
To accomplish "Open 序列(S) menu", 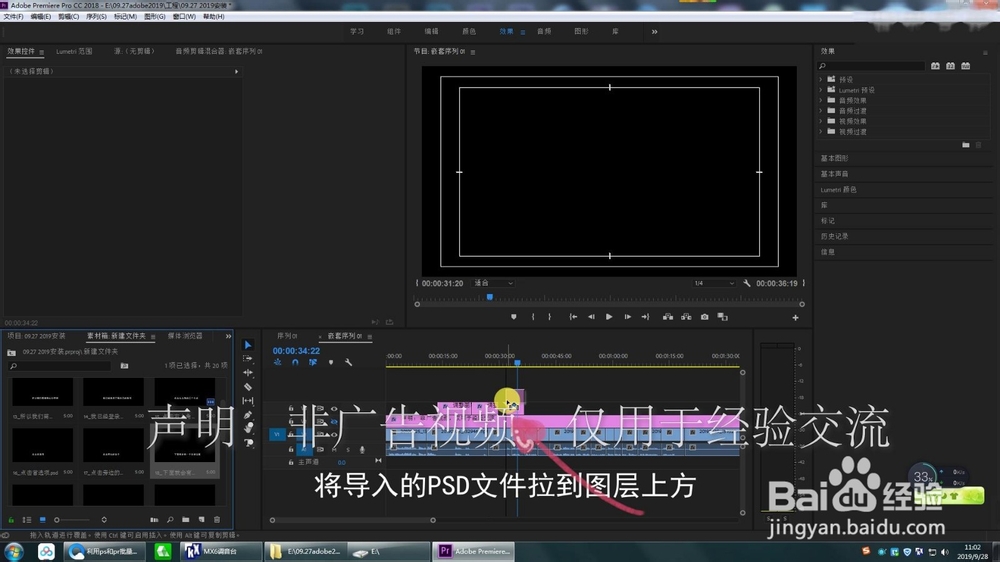I will pyautogui.click(x=96, y=17).
